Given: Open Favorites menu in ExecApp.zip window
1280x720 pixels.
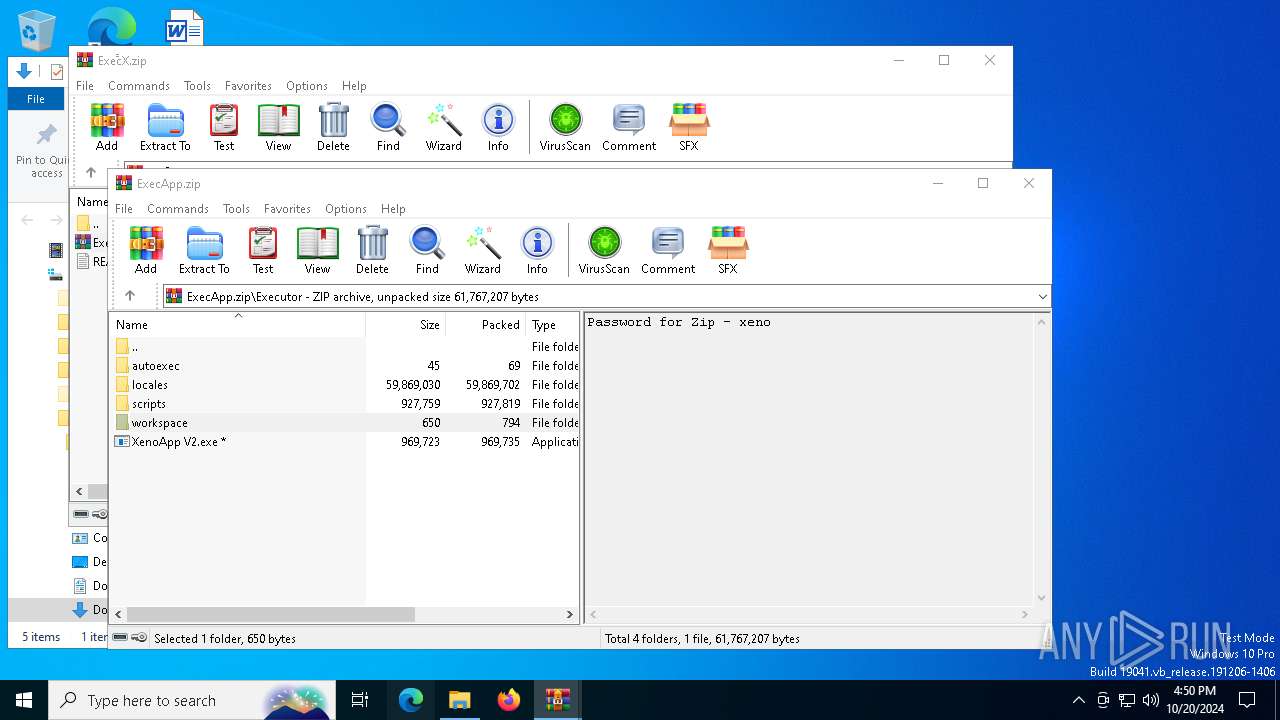Looking at the screenshot, I should 287,208.
